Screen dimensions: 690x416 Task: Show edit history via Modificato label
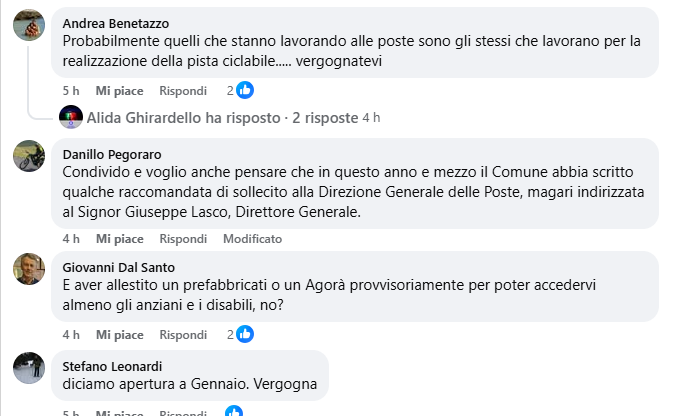click(252, 239)
